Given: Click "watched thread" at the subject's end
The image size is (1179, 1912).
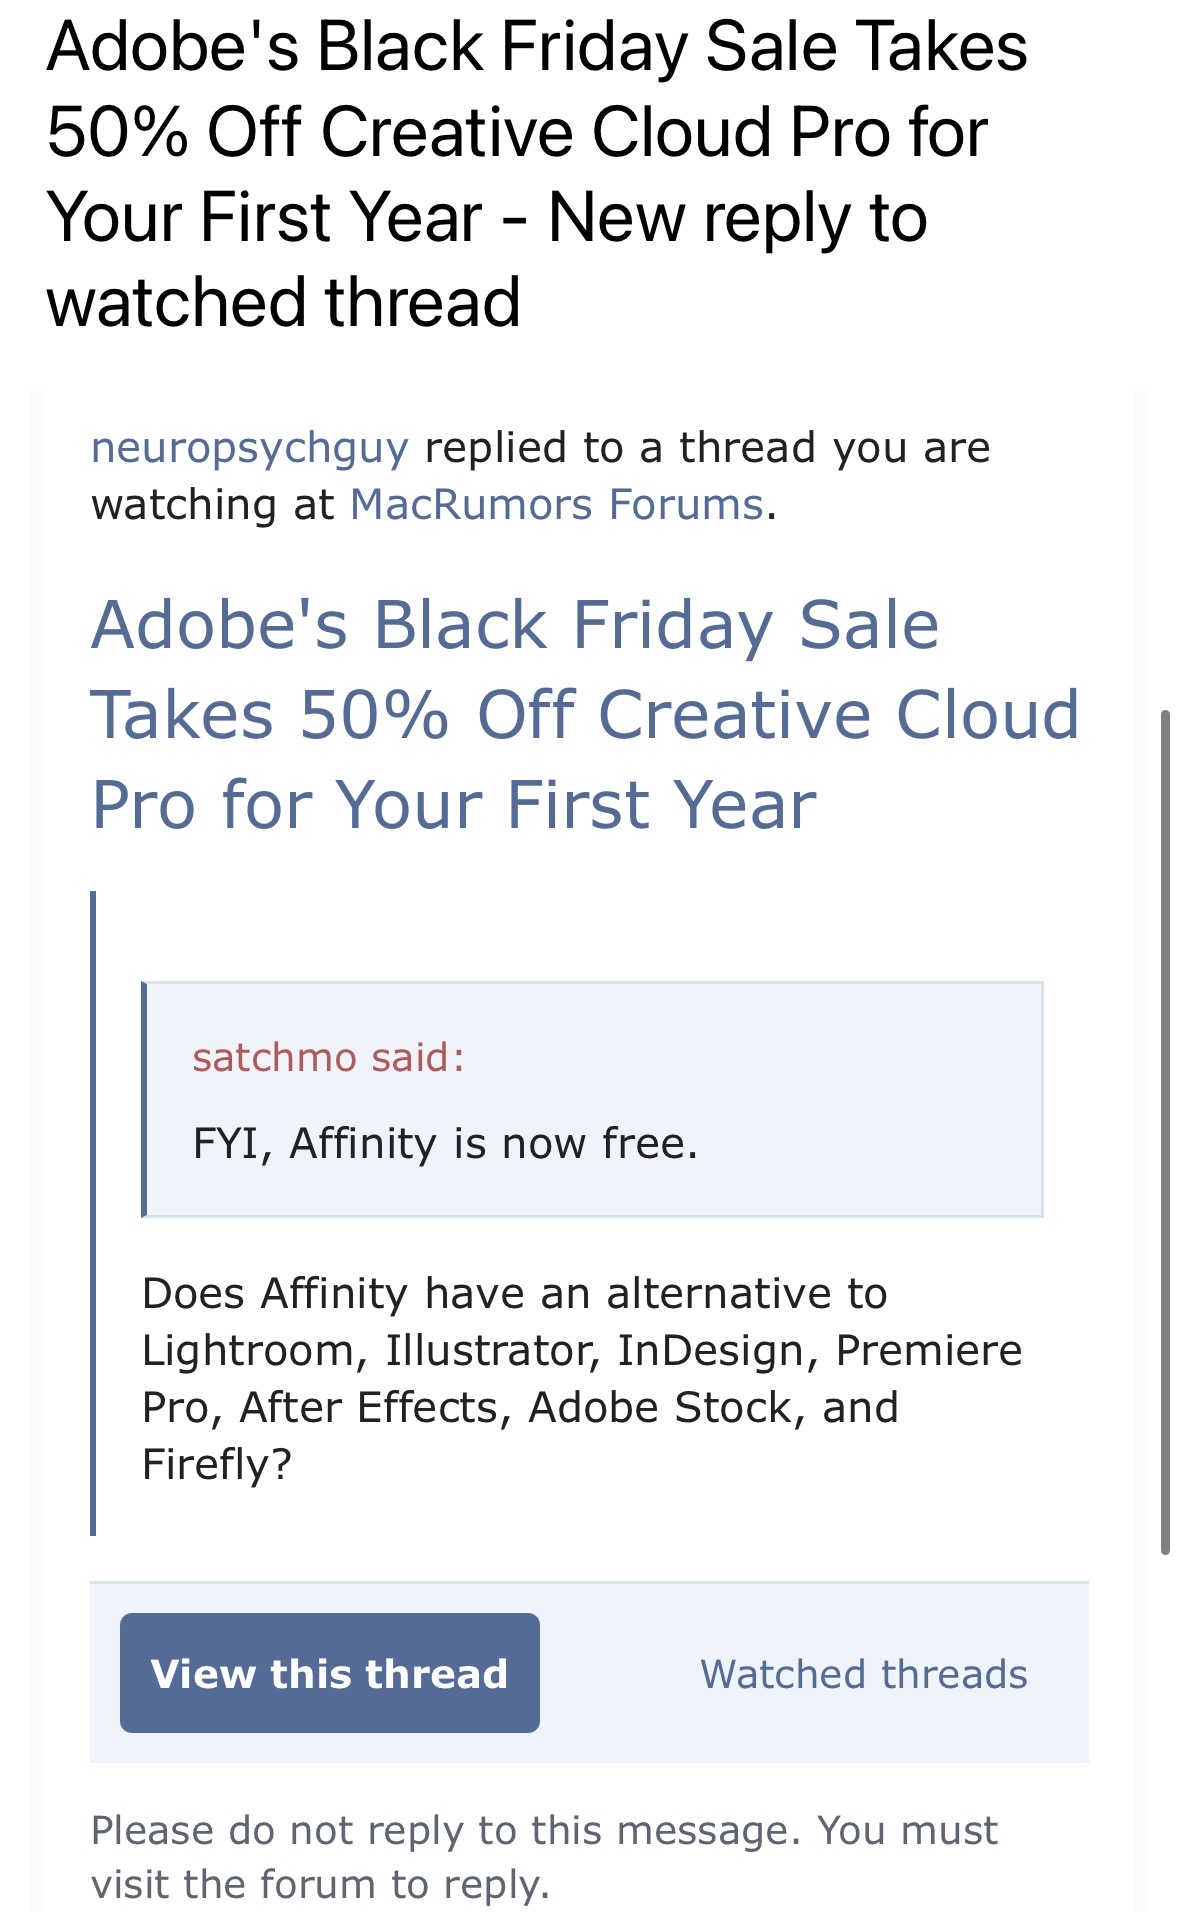Looking at the screenshot, I should 284,302.
